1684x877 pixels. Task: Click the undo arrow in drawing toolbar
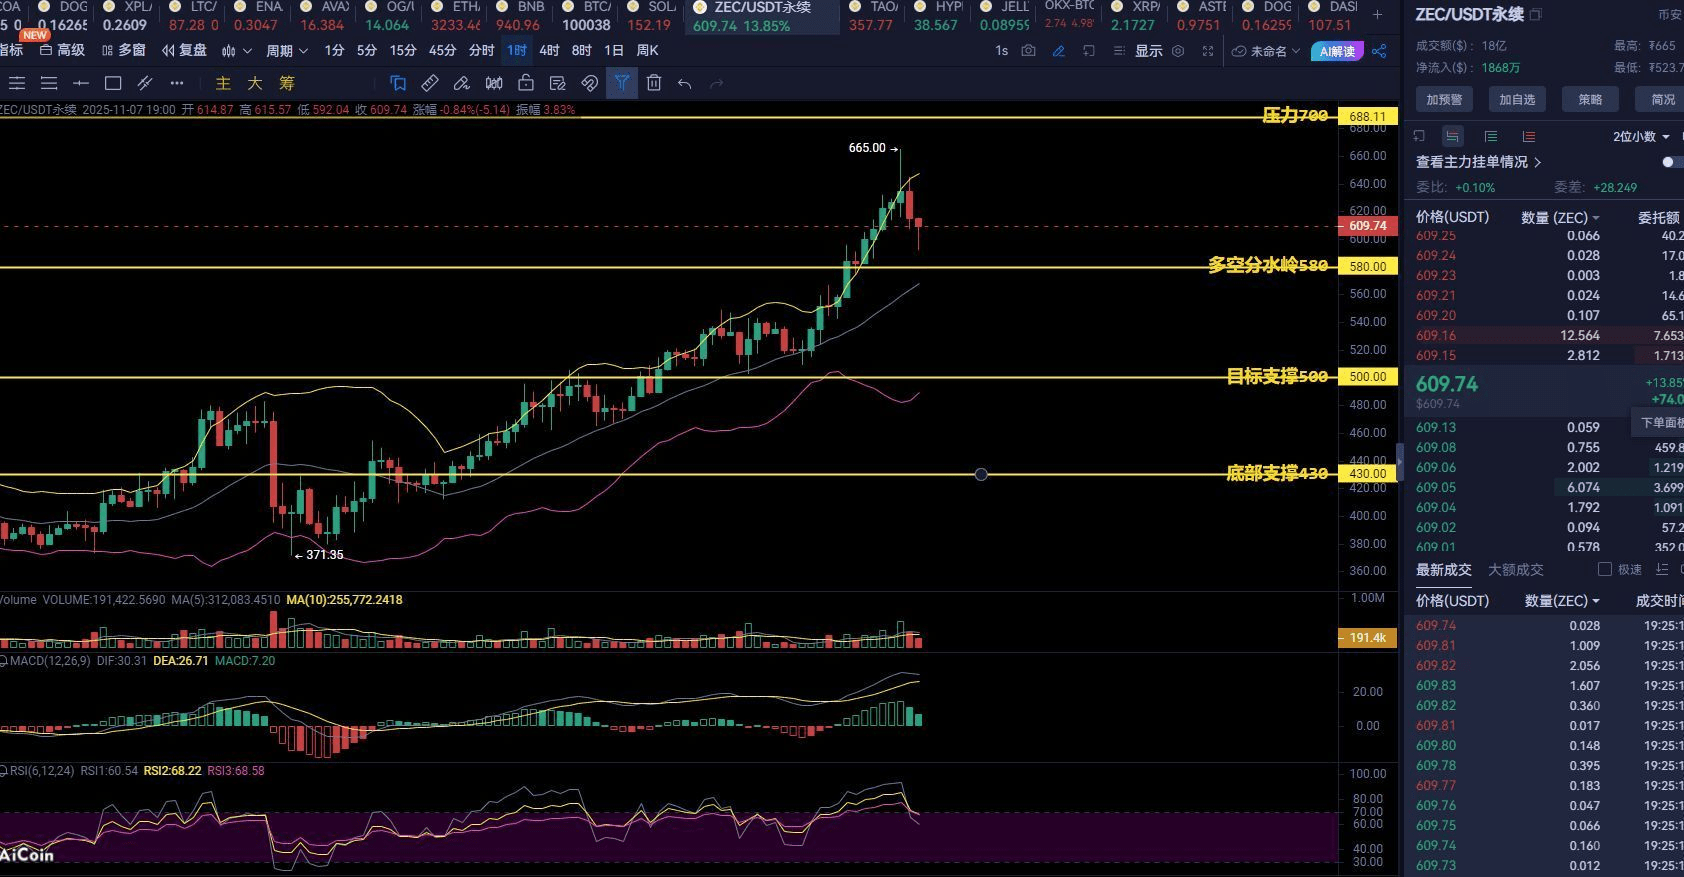[x=685, y=83]
